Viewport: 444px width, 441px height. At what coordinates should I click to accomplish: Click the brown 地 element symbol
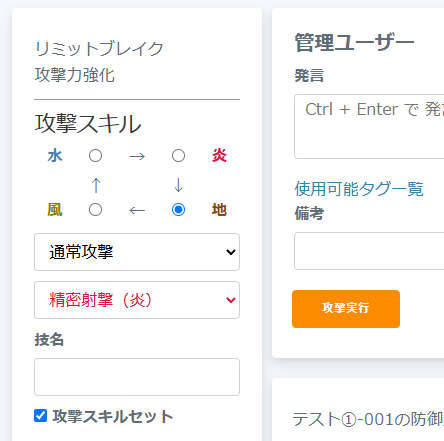tap(219, 210)
